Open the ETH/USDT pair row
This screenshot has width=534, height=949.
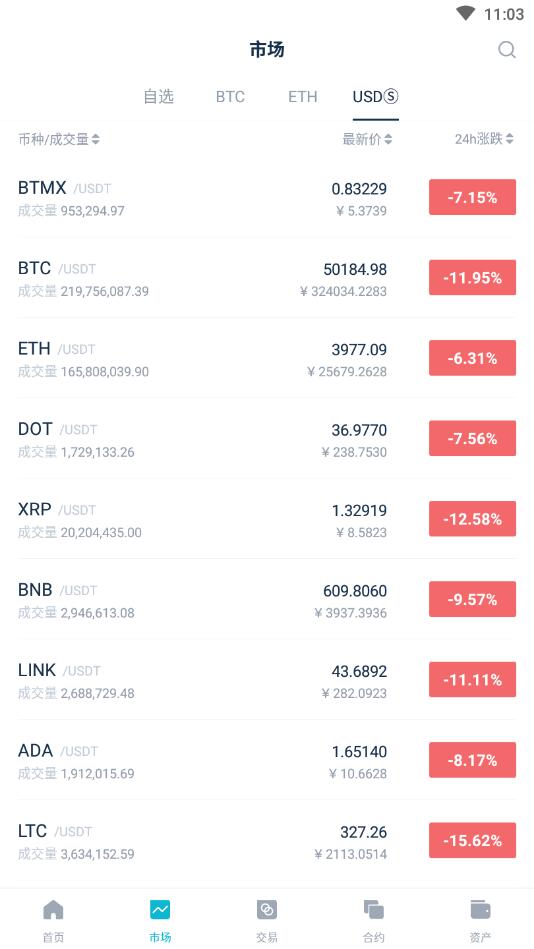pos(267,359)
